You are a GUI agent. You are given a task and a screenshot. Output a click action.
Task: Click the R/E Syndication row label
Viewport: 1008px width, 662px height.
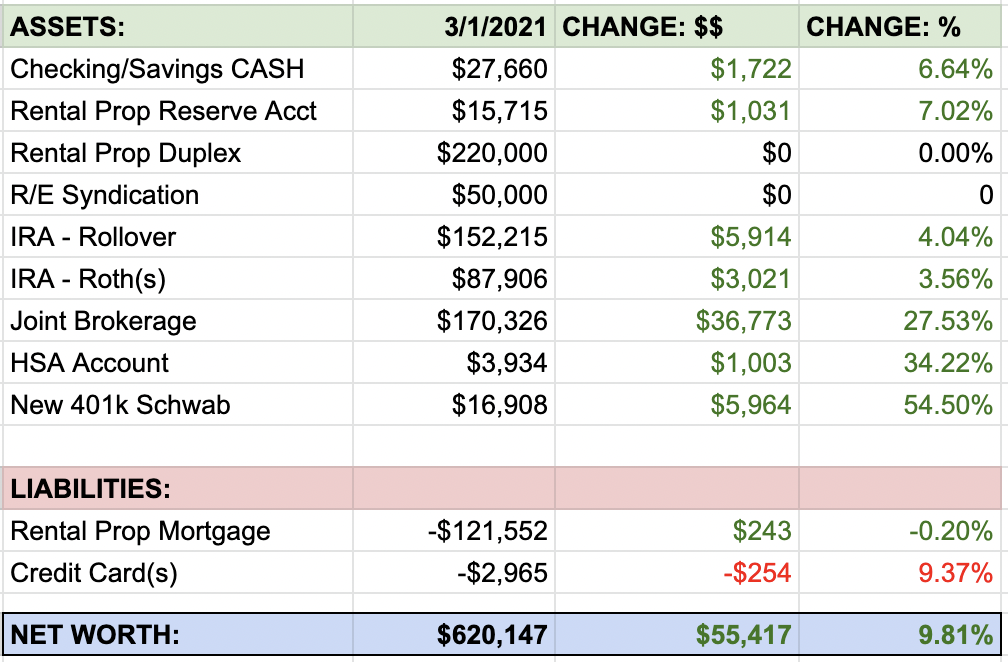coord(105,195)
